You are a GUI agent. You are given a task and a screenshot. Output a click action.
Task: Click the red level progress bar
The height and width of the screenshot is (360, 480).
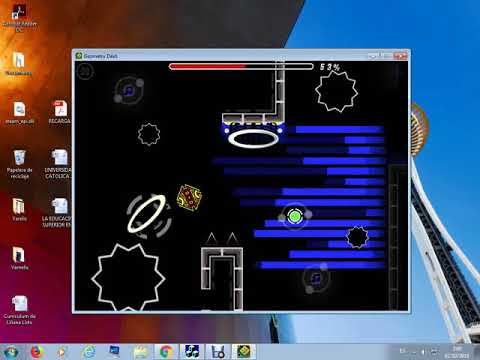click(241, 67)
